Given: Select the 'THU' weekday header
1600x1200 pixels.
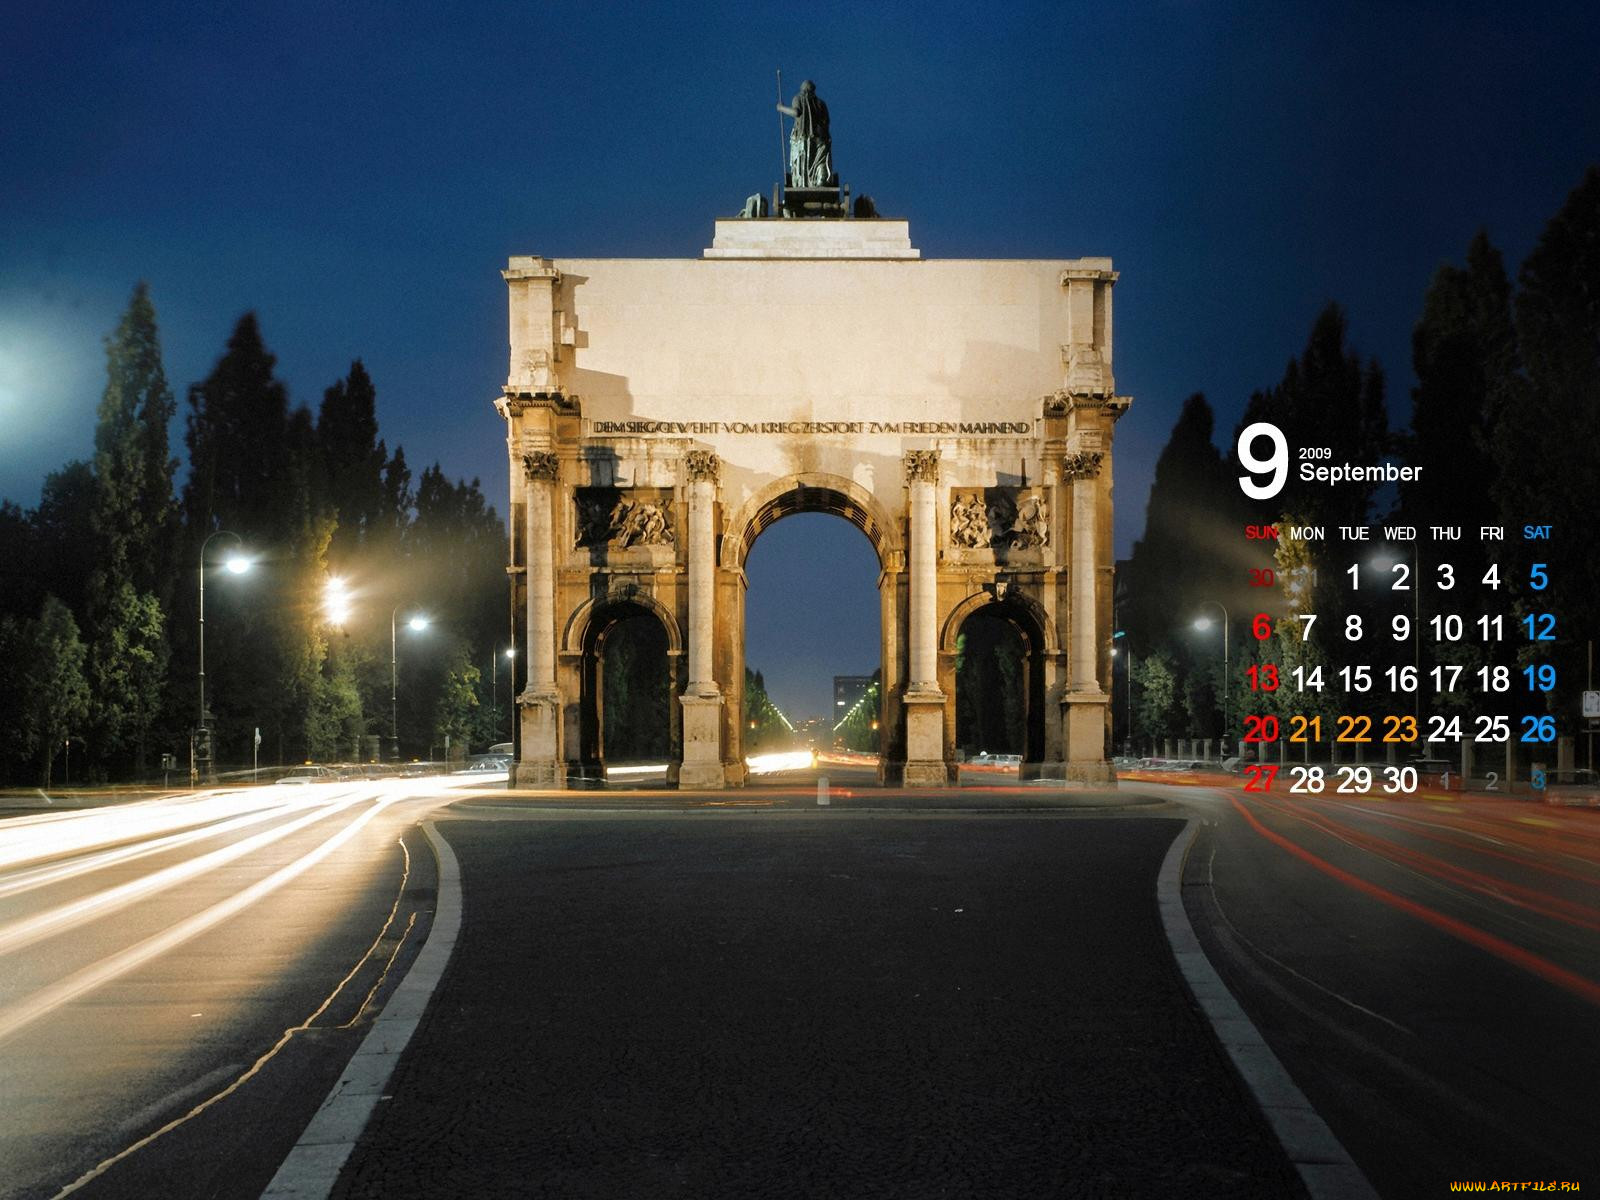Looking at the screenshot, I should click(1445, 534).
